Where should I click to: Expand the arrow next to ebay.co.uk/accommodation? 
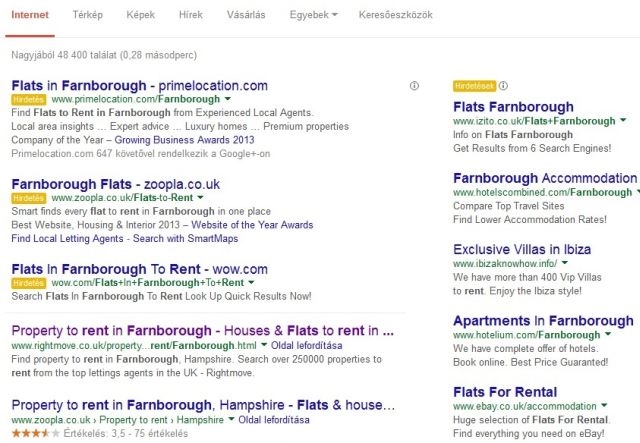click(x=604, y=406)
